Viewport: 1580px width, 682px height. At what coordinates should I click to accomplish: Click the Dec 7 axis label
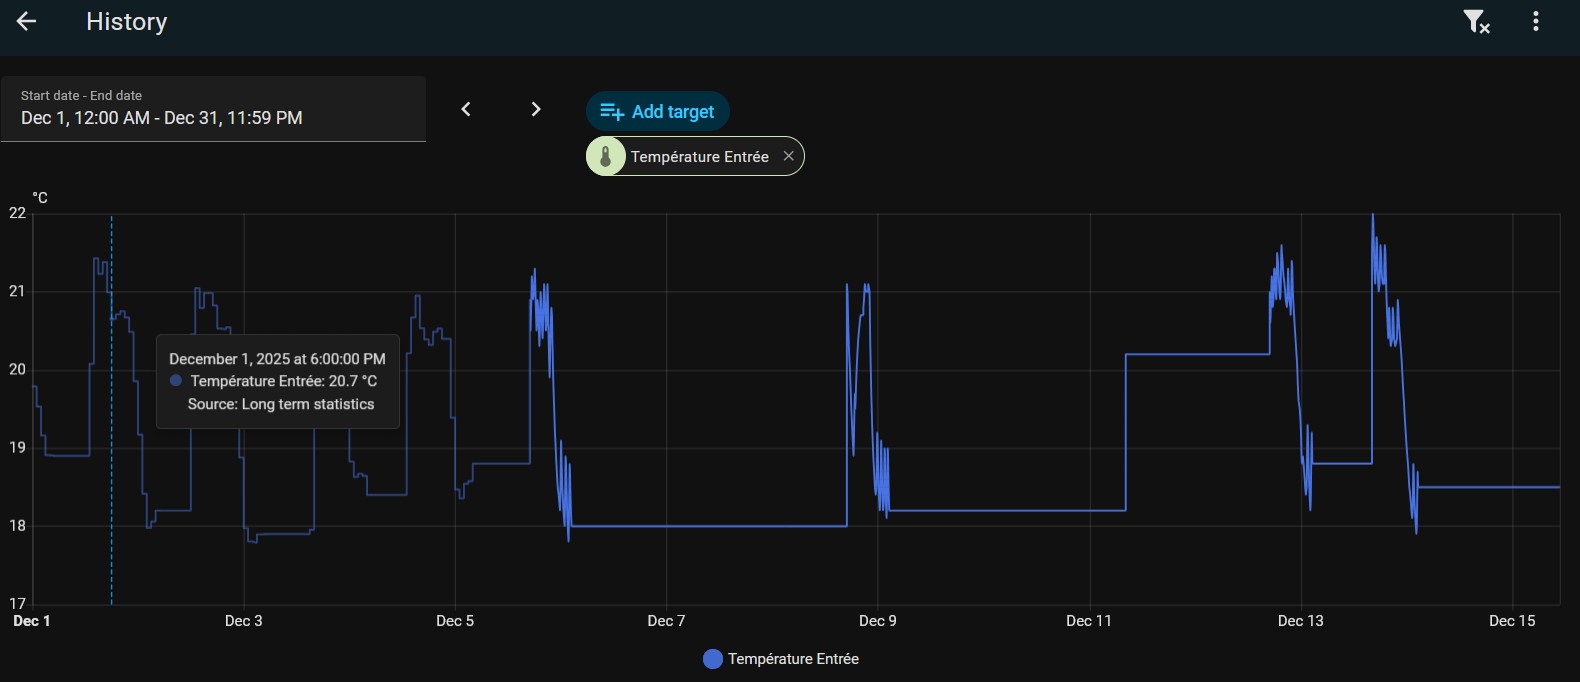666,621
